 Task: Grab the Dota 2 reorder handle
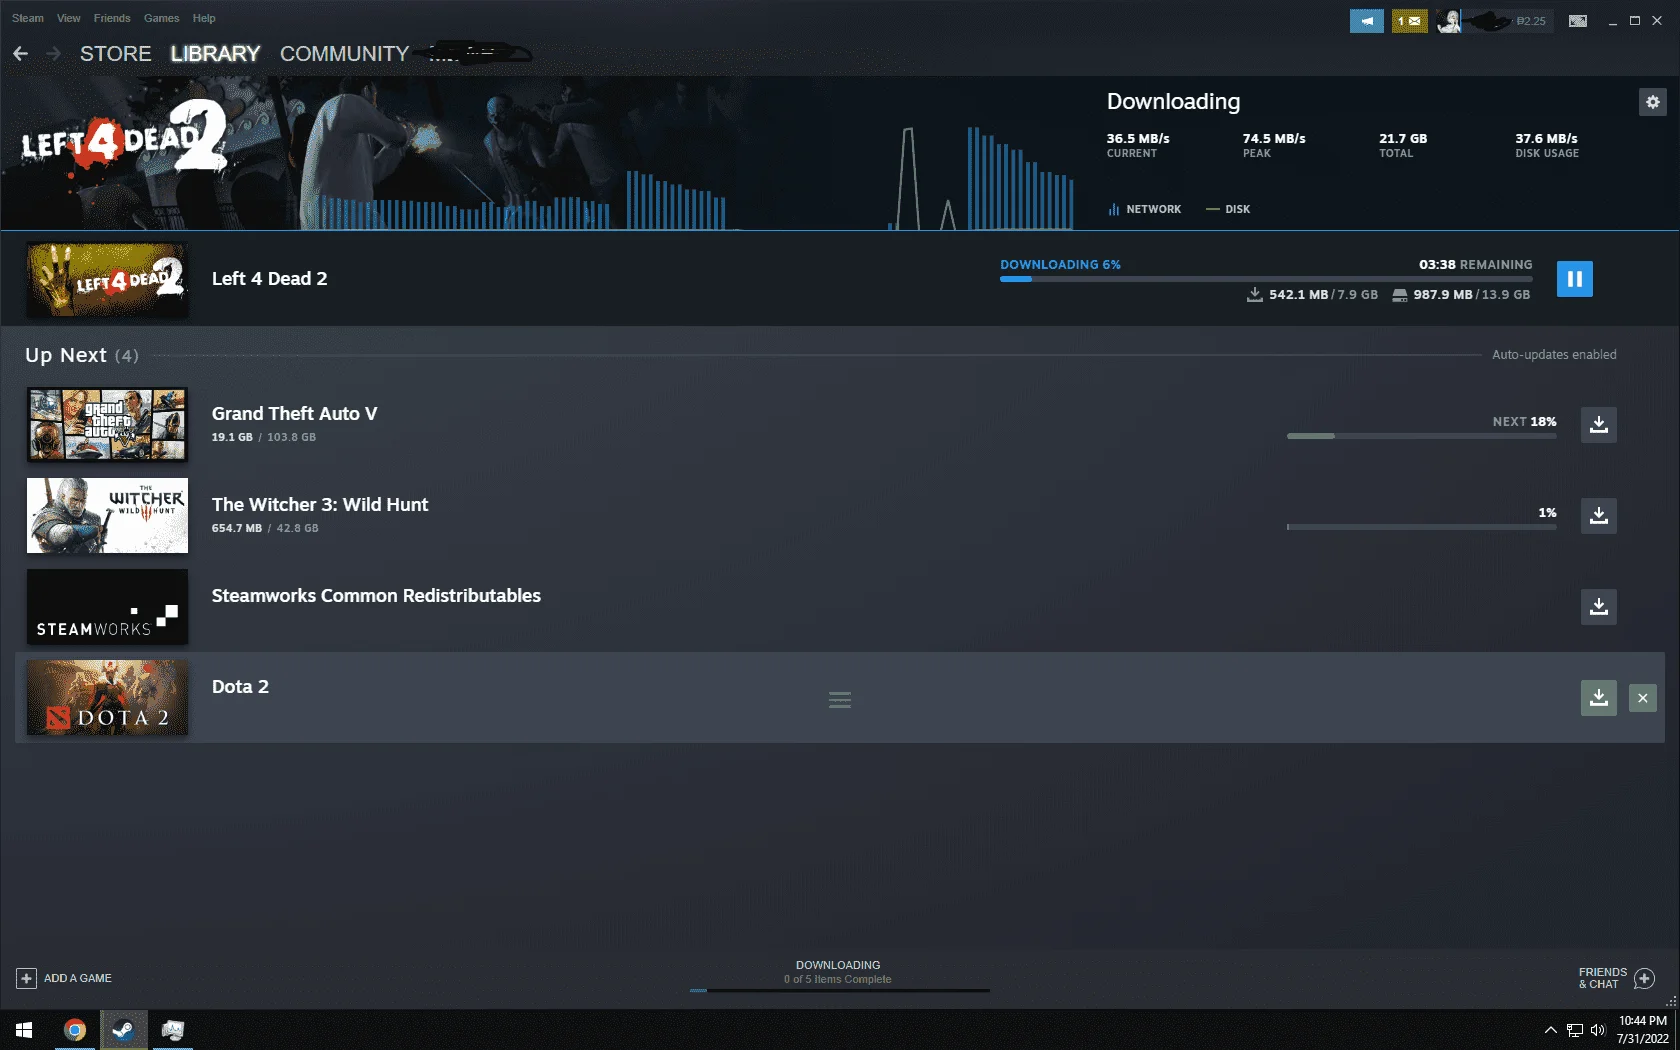pos(840,700)
